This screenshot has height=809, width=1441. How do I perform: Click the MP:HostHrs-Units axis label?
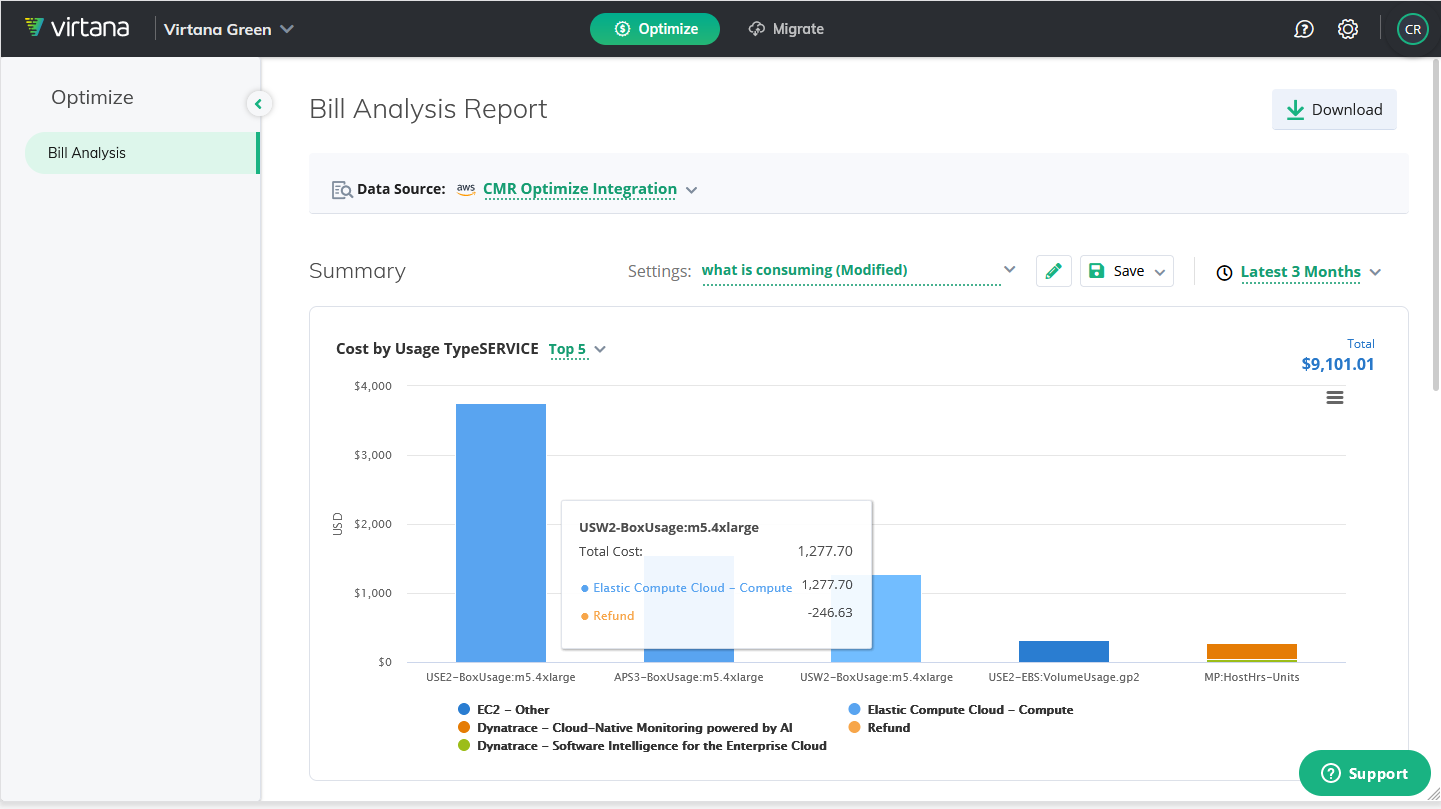pyautogui.click(x=1252, y=677)
